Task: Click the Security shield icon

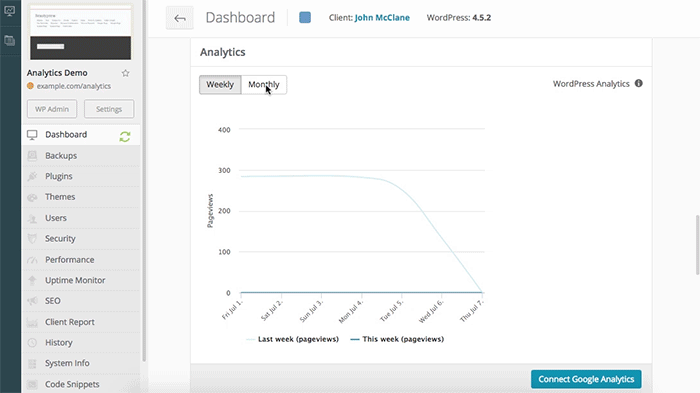Action: tap(32, 238)
